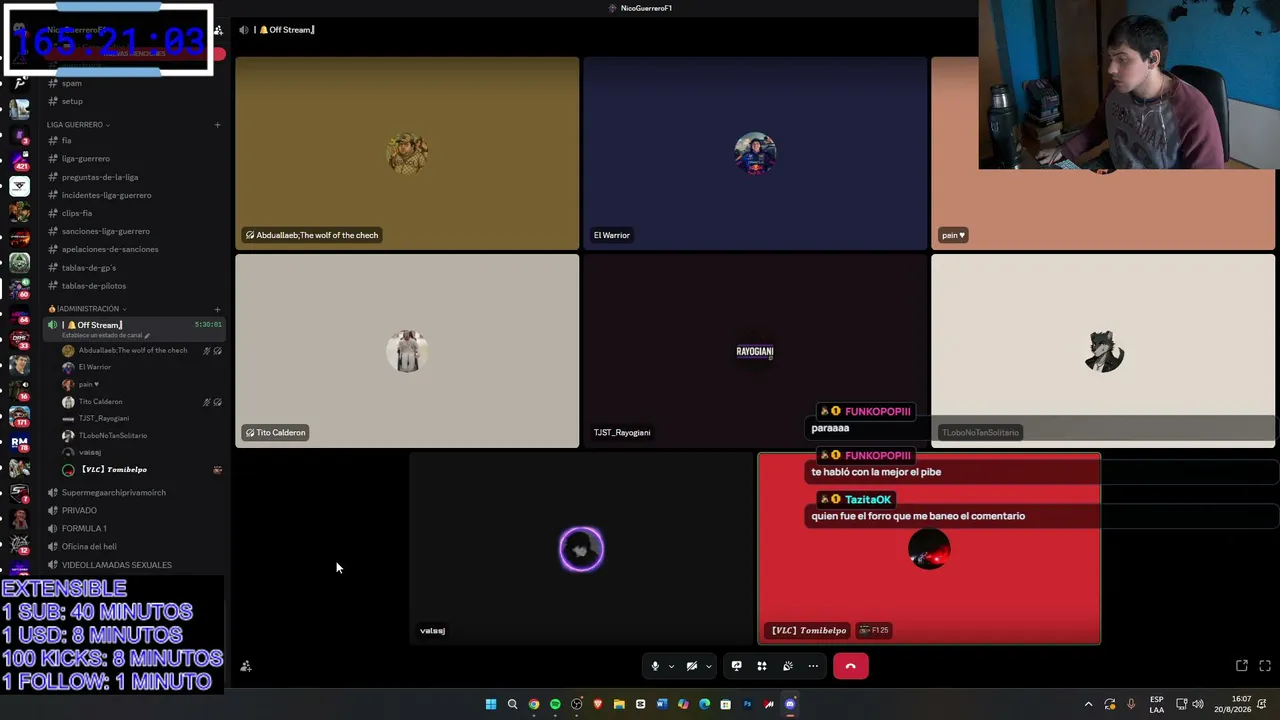Open Spotify from the taskbar
This screenshot has height=720, width=1280.
click(555, 704)
